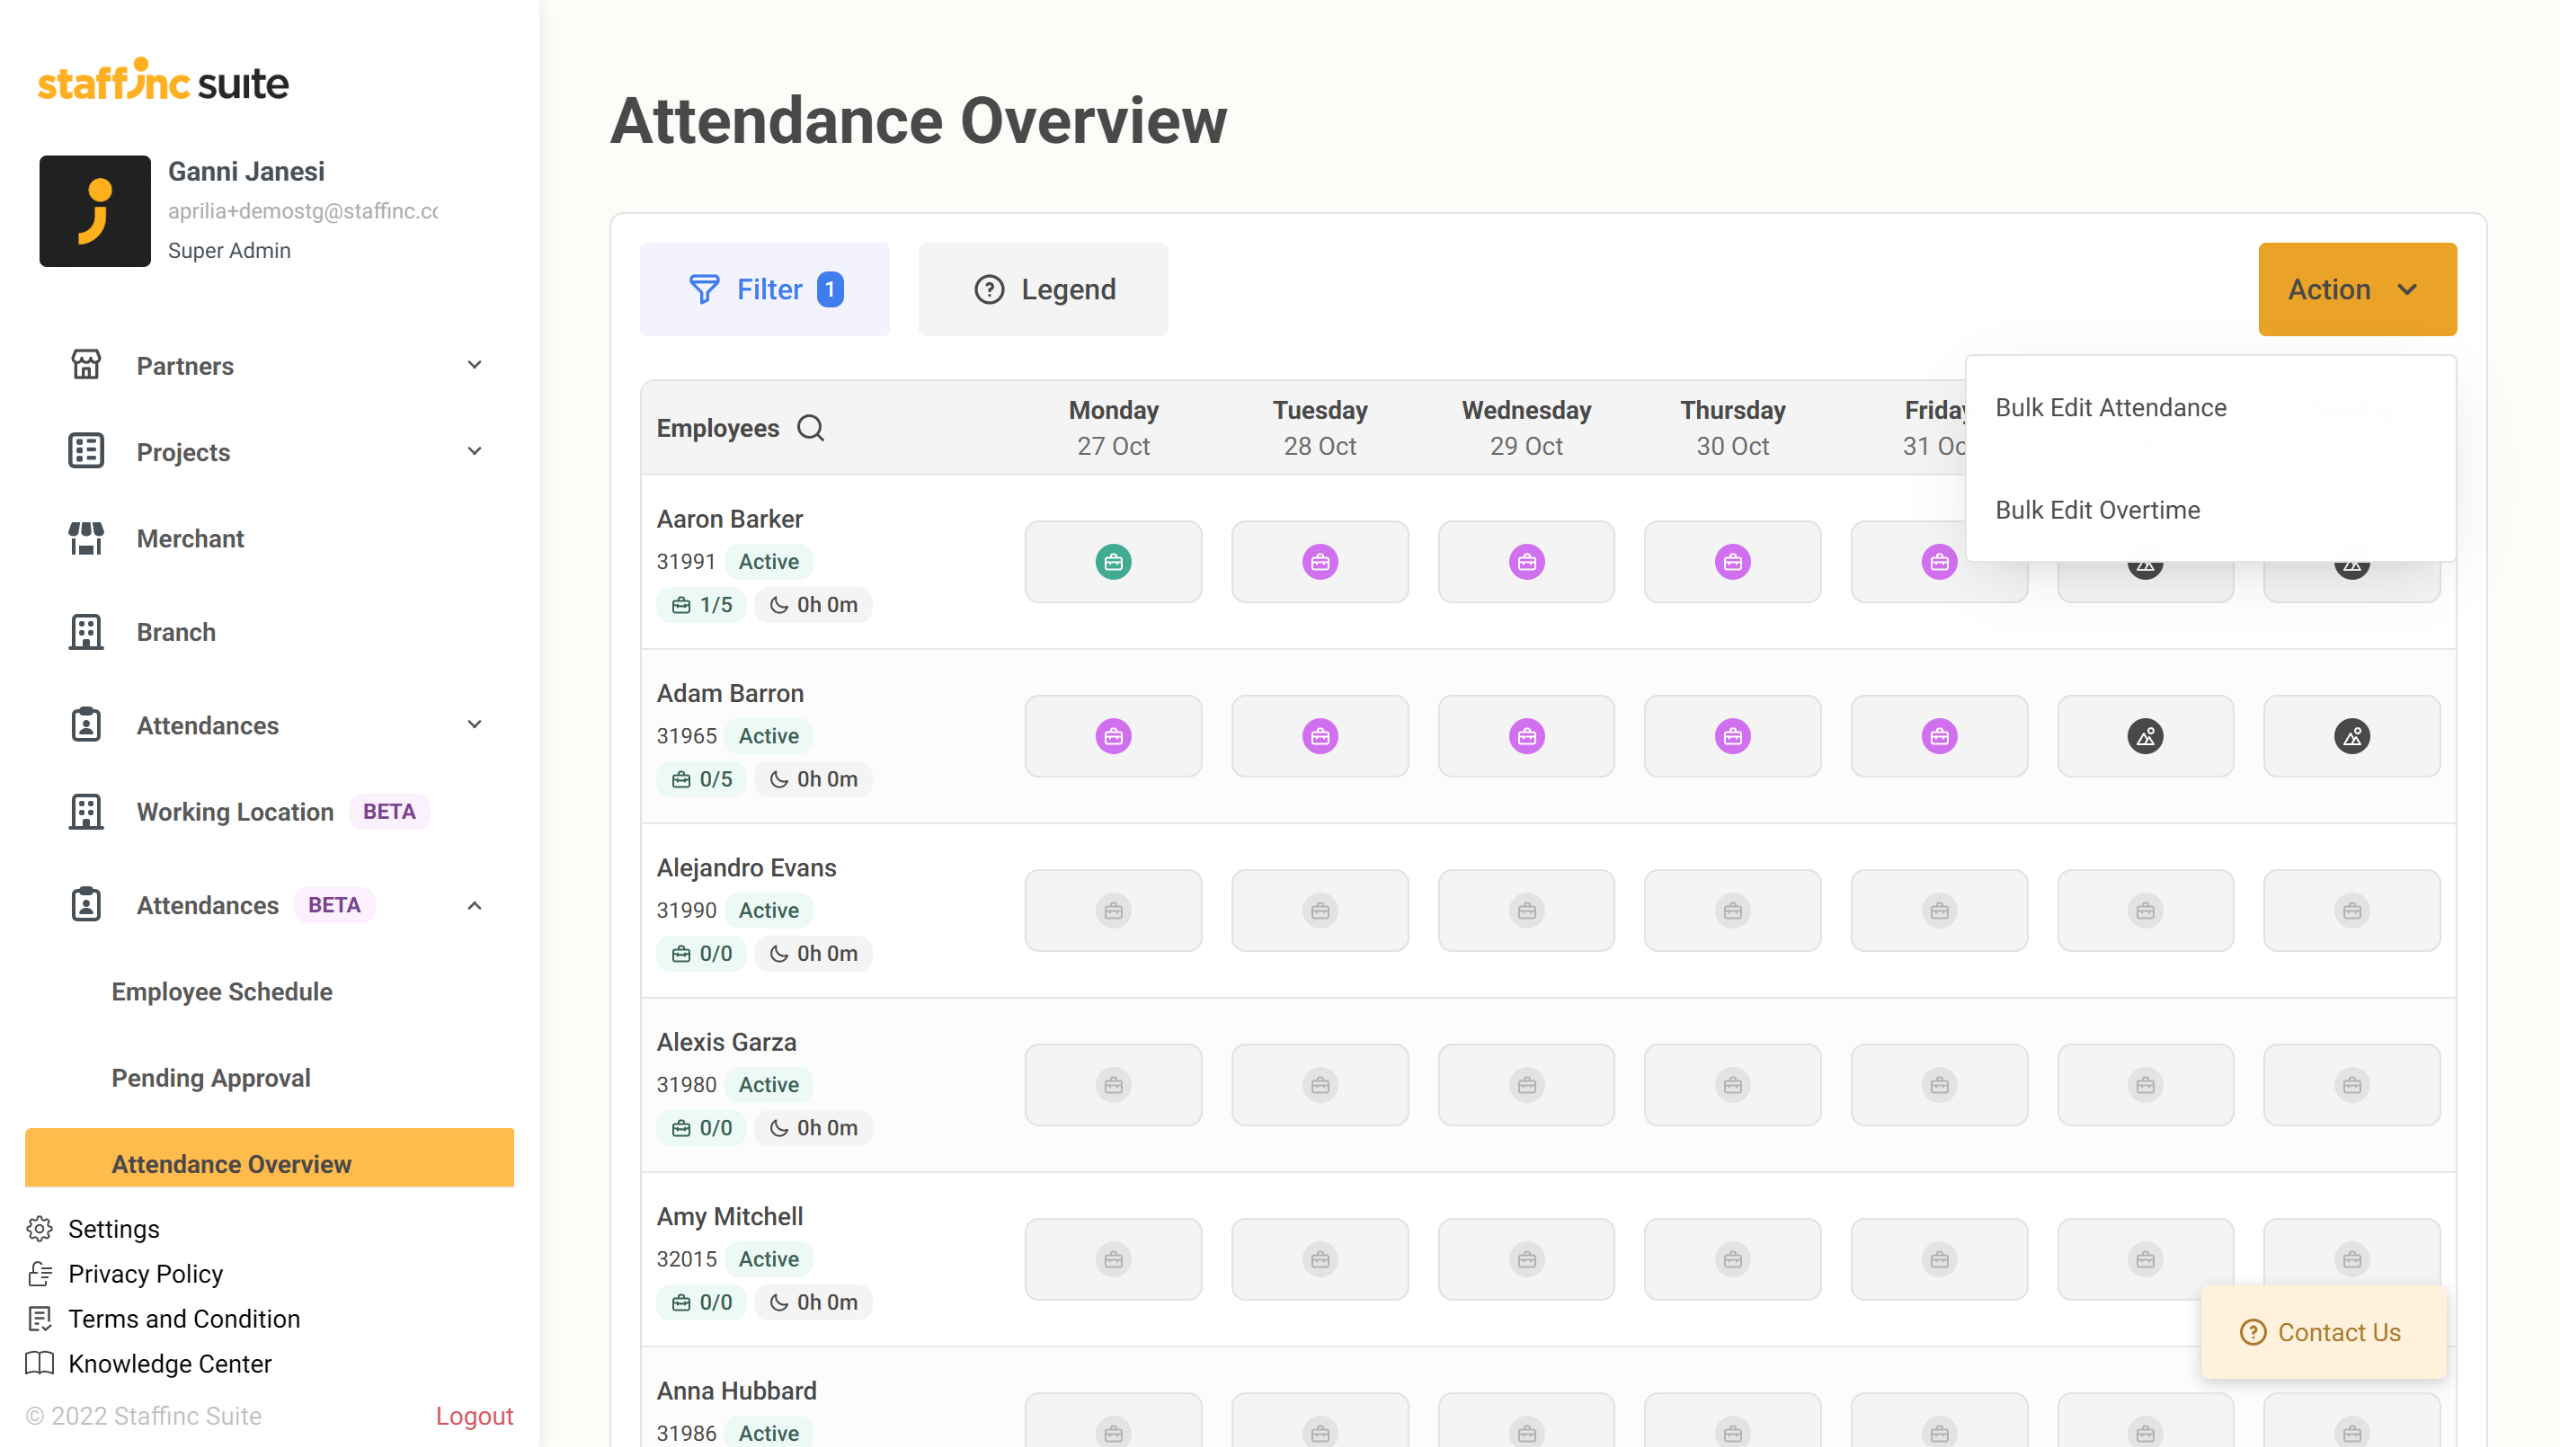2560x1447 pixels.
Task: Open the Filter panel
Action: click(764, 289)
